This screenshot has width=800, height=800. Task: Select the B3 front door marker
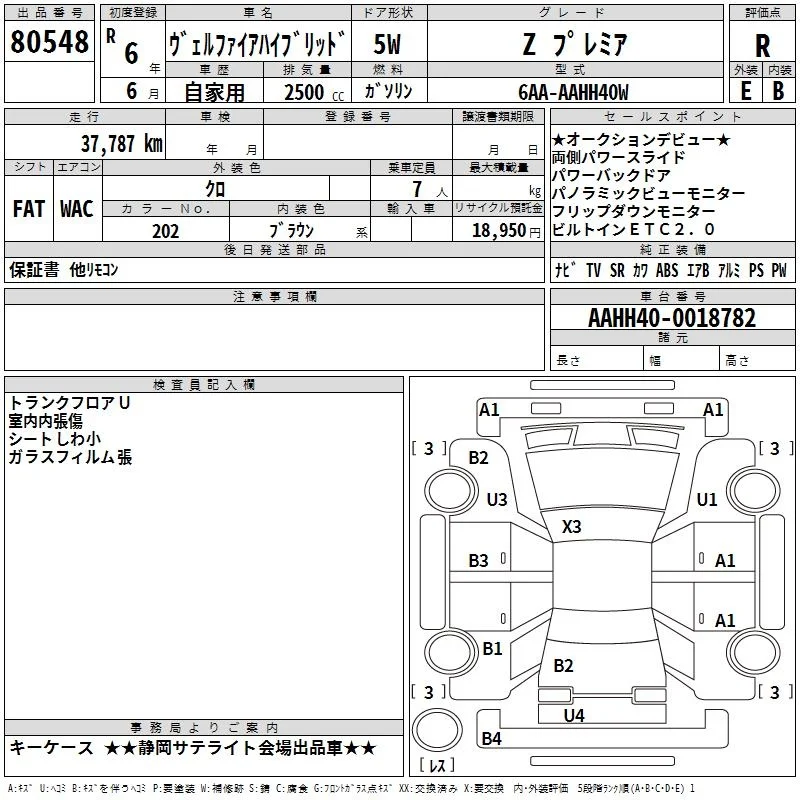[x=479, y=561]
